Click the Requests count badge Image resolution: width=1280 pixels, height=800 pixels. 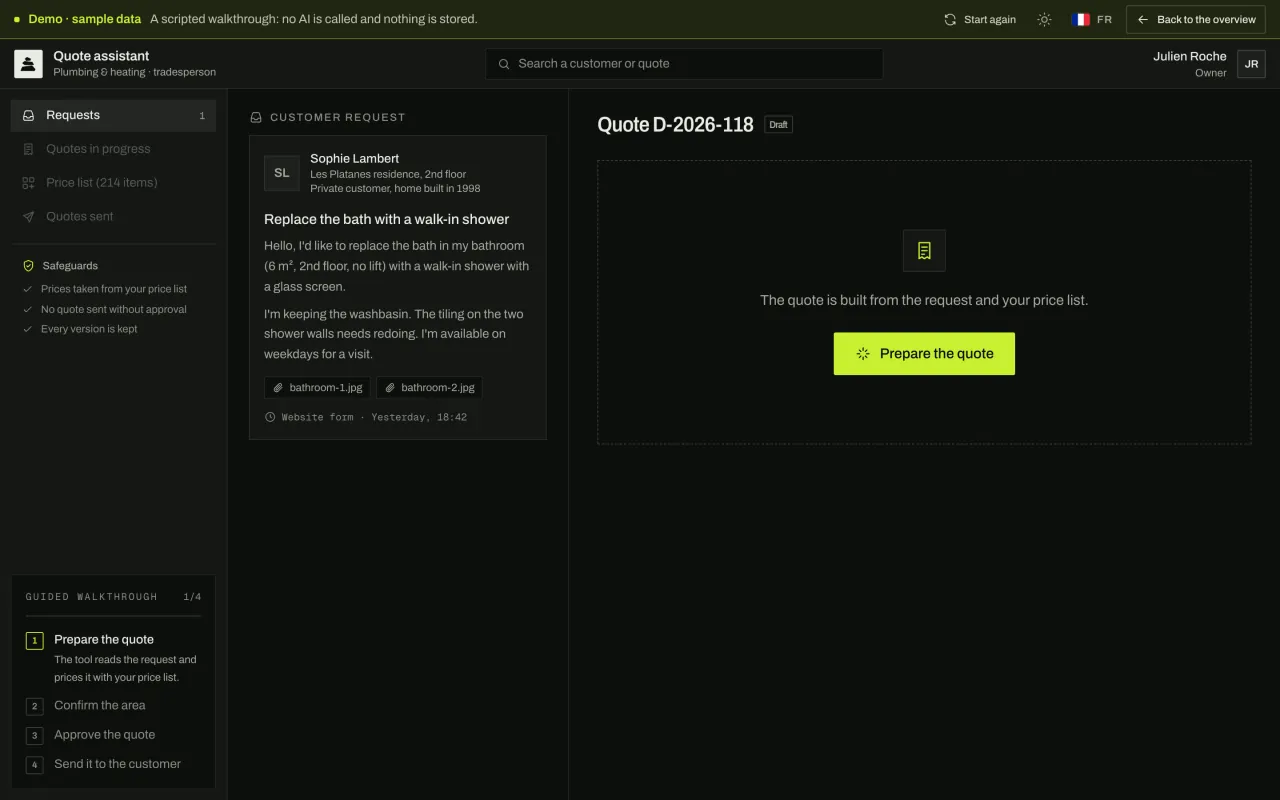click(x=202, y=116)
